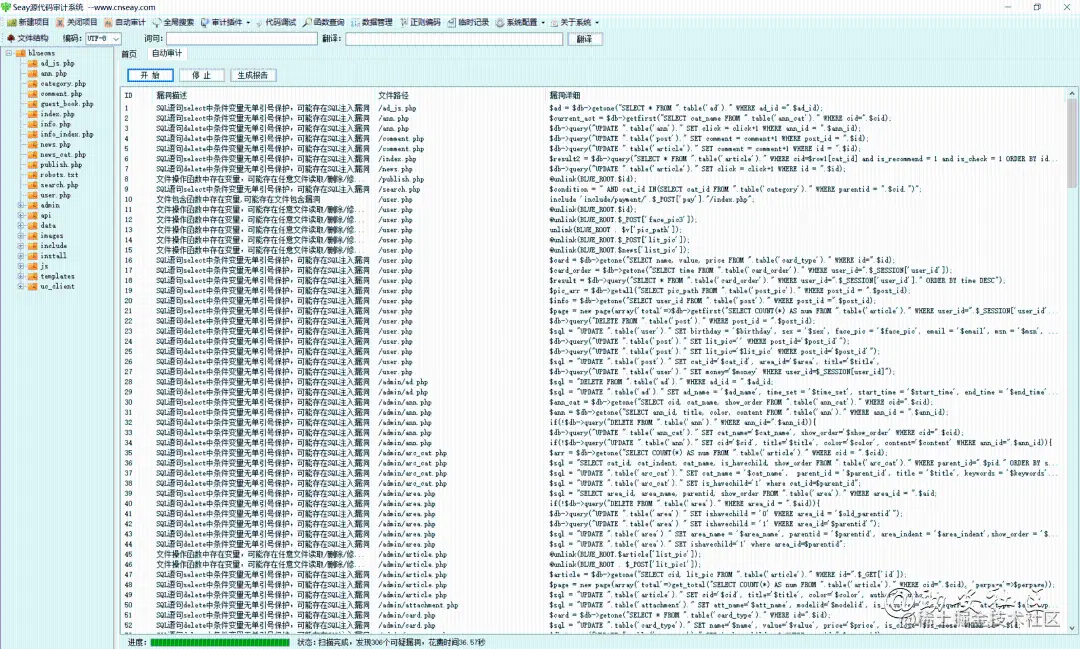Click the 生成报告 generate report button
The height and width of the screenshot is (649, 1080).
pyautogui.click(x=253, y=75)
